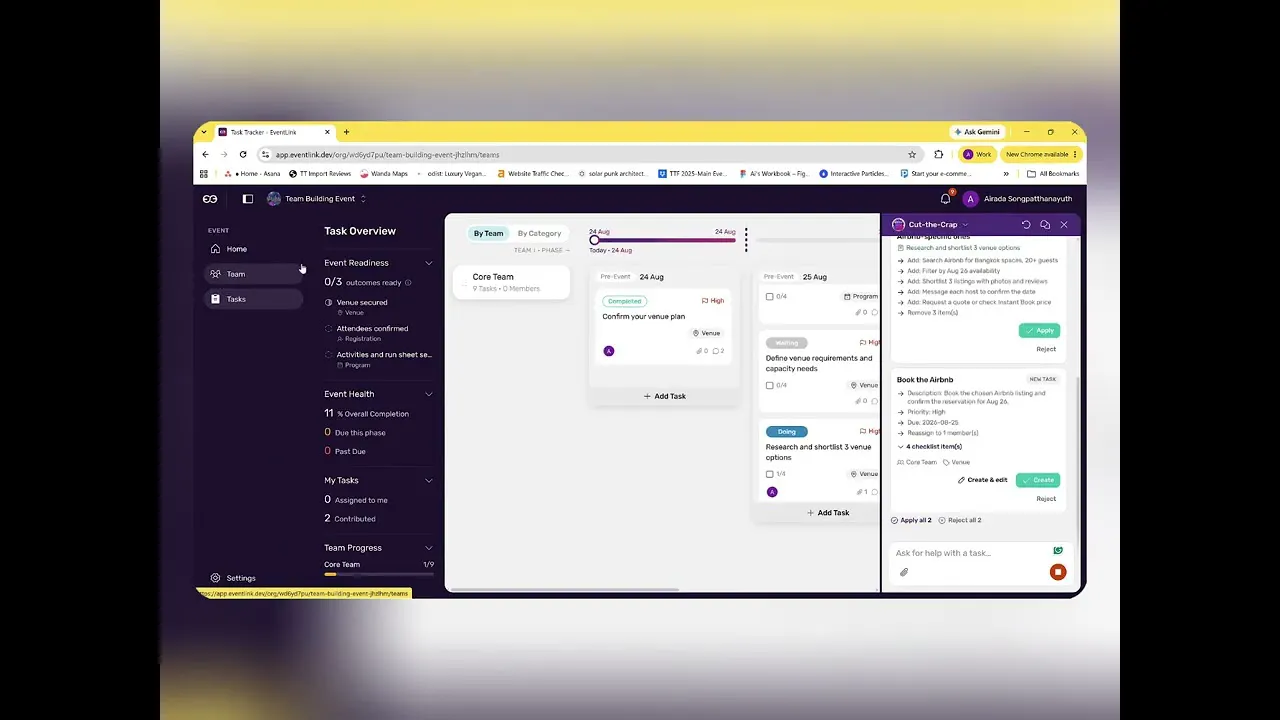Click the Grammarly icon in chat input

pyautogui.click(x=1058, y=551)
